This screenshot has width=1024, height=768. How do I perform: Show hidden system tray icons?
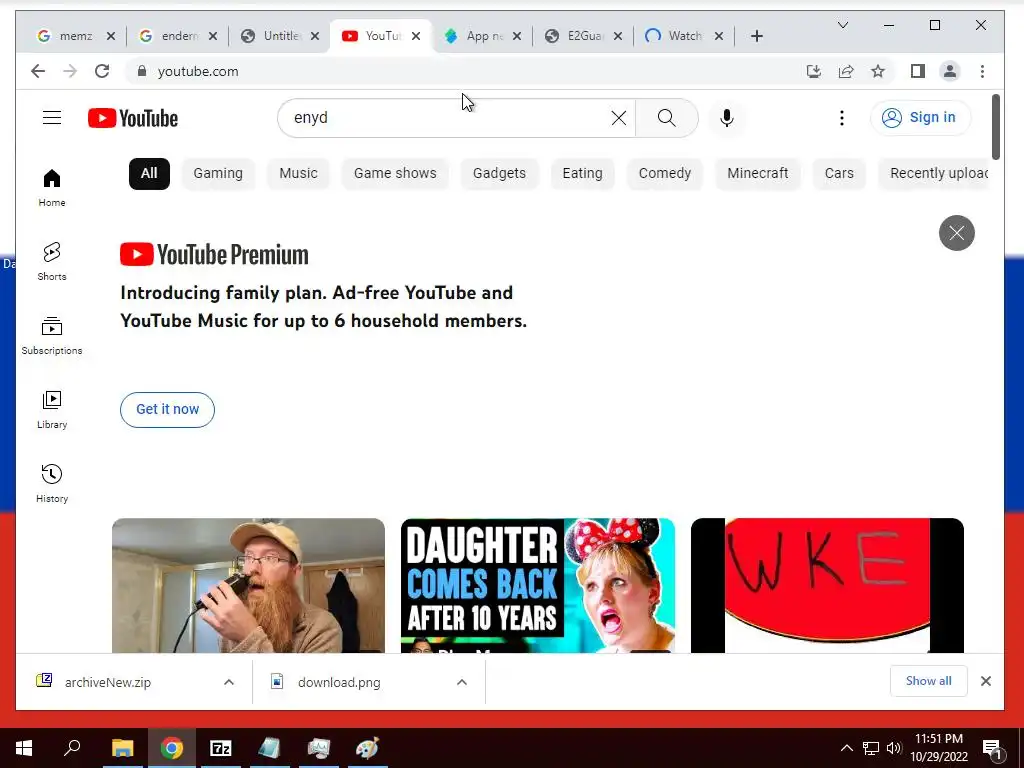pyautogui.click(x=846, y=748)
